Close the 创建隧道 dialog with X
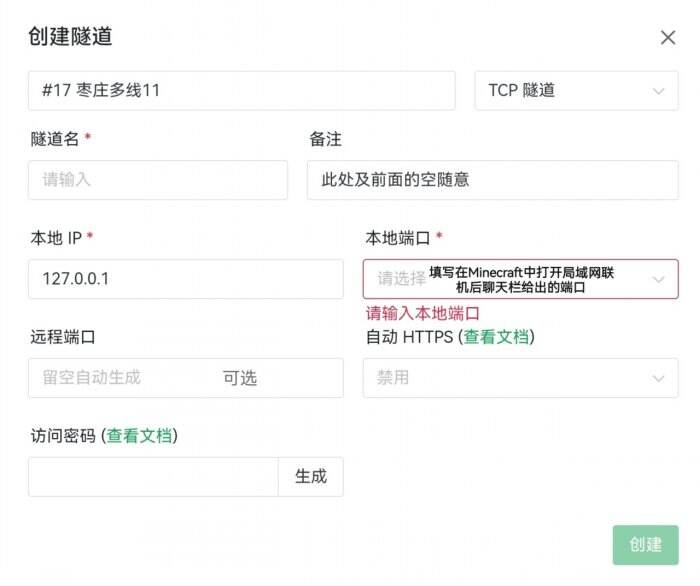The height and width of the screenshot is (586, 700). click(x=668, y=37)
